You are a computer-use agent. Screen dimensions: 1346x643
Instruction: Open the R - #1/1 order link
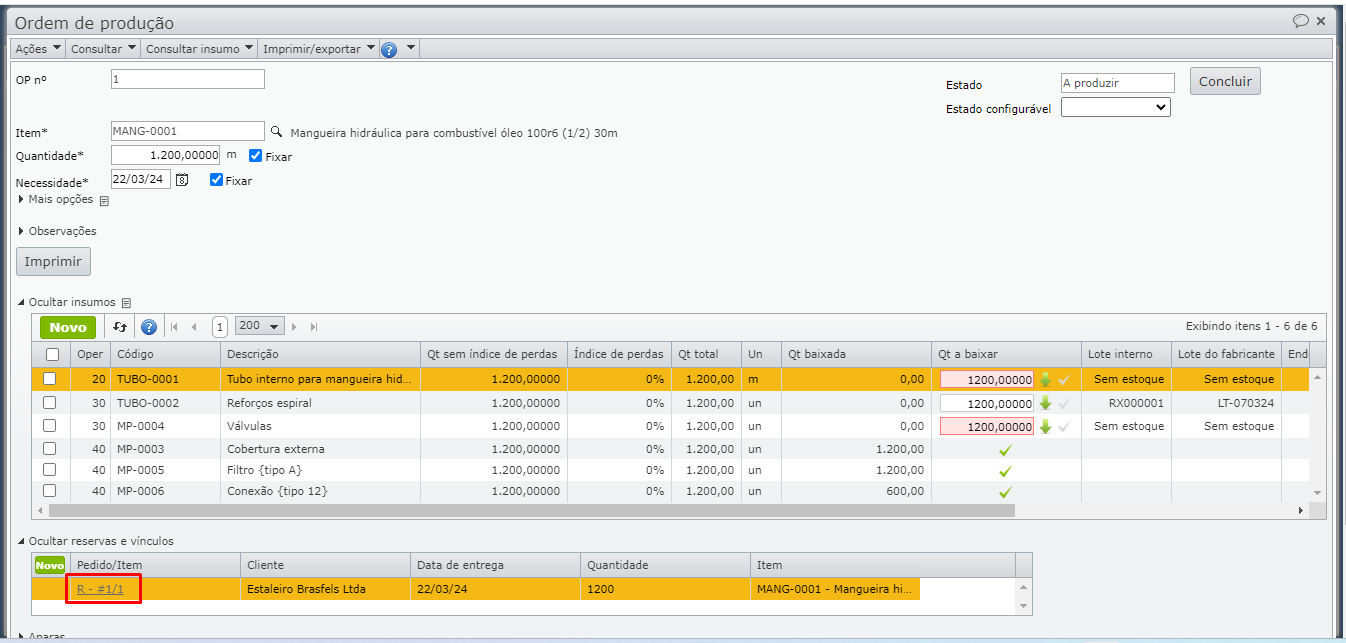(100, 589)
